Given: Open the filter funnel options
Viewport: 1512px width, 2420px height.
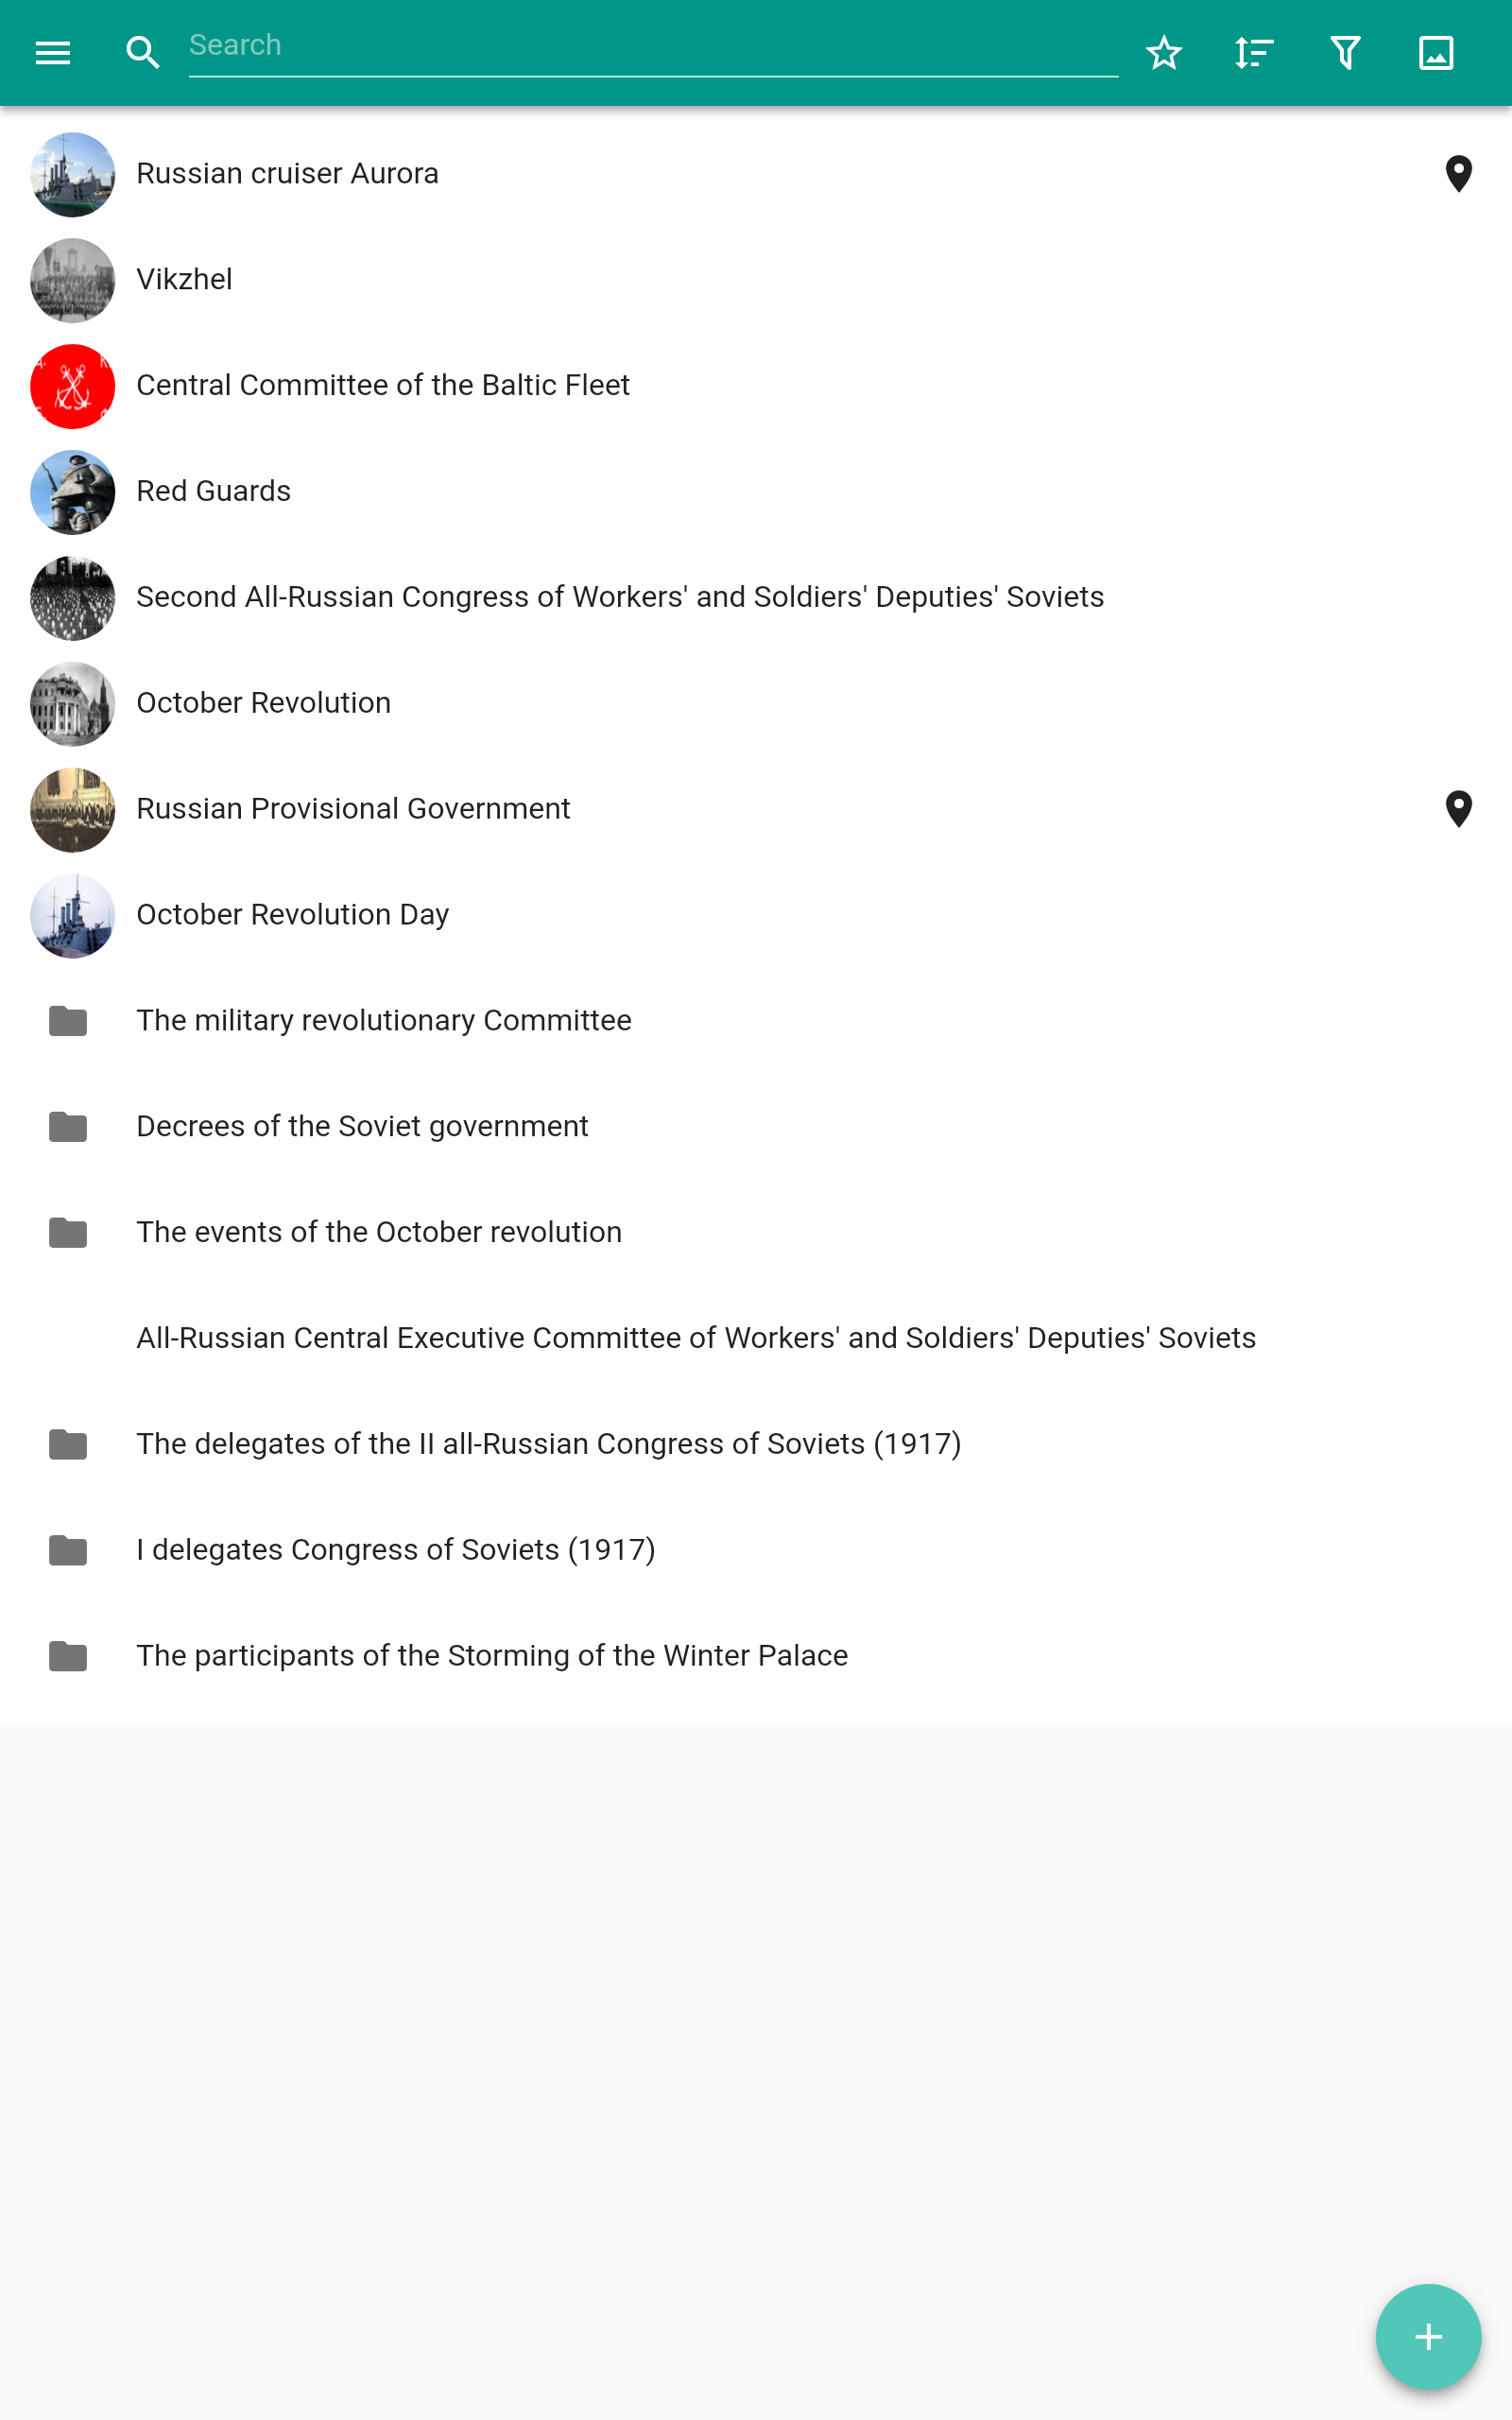Looking at the screenshot, I should [1345, 53].
